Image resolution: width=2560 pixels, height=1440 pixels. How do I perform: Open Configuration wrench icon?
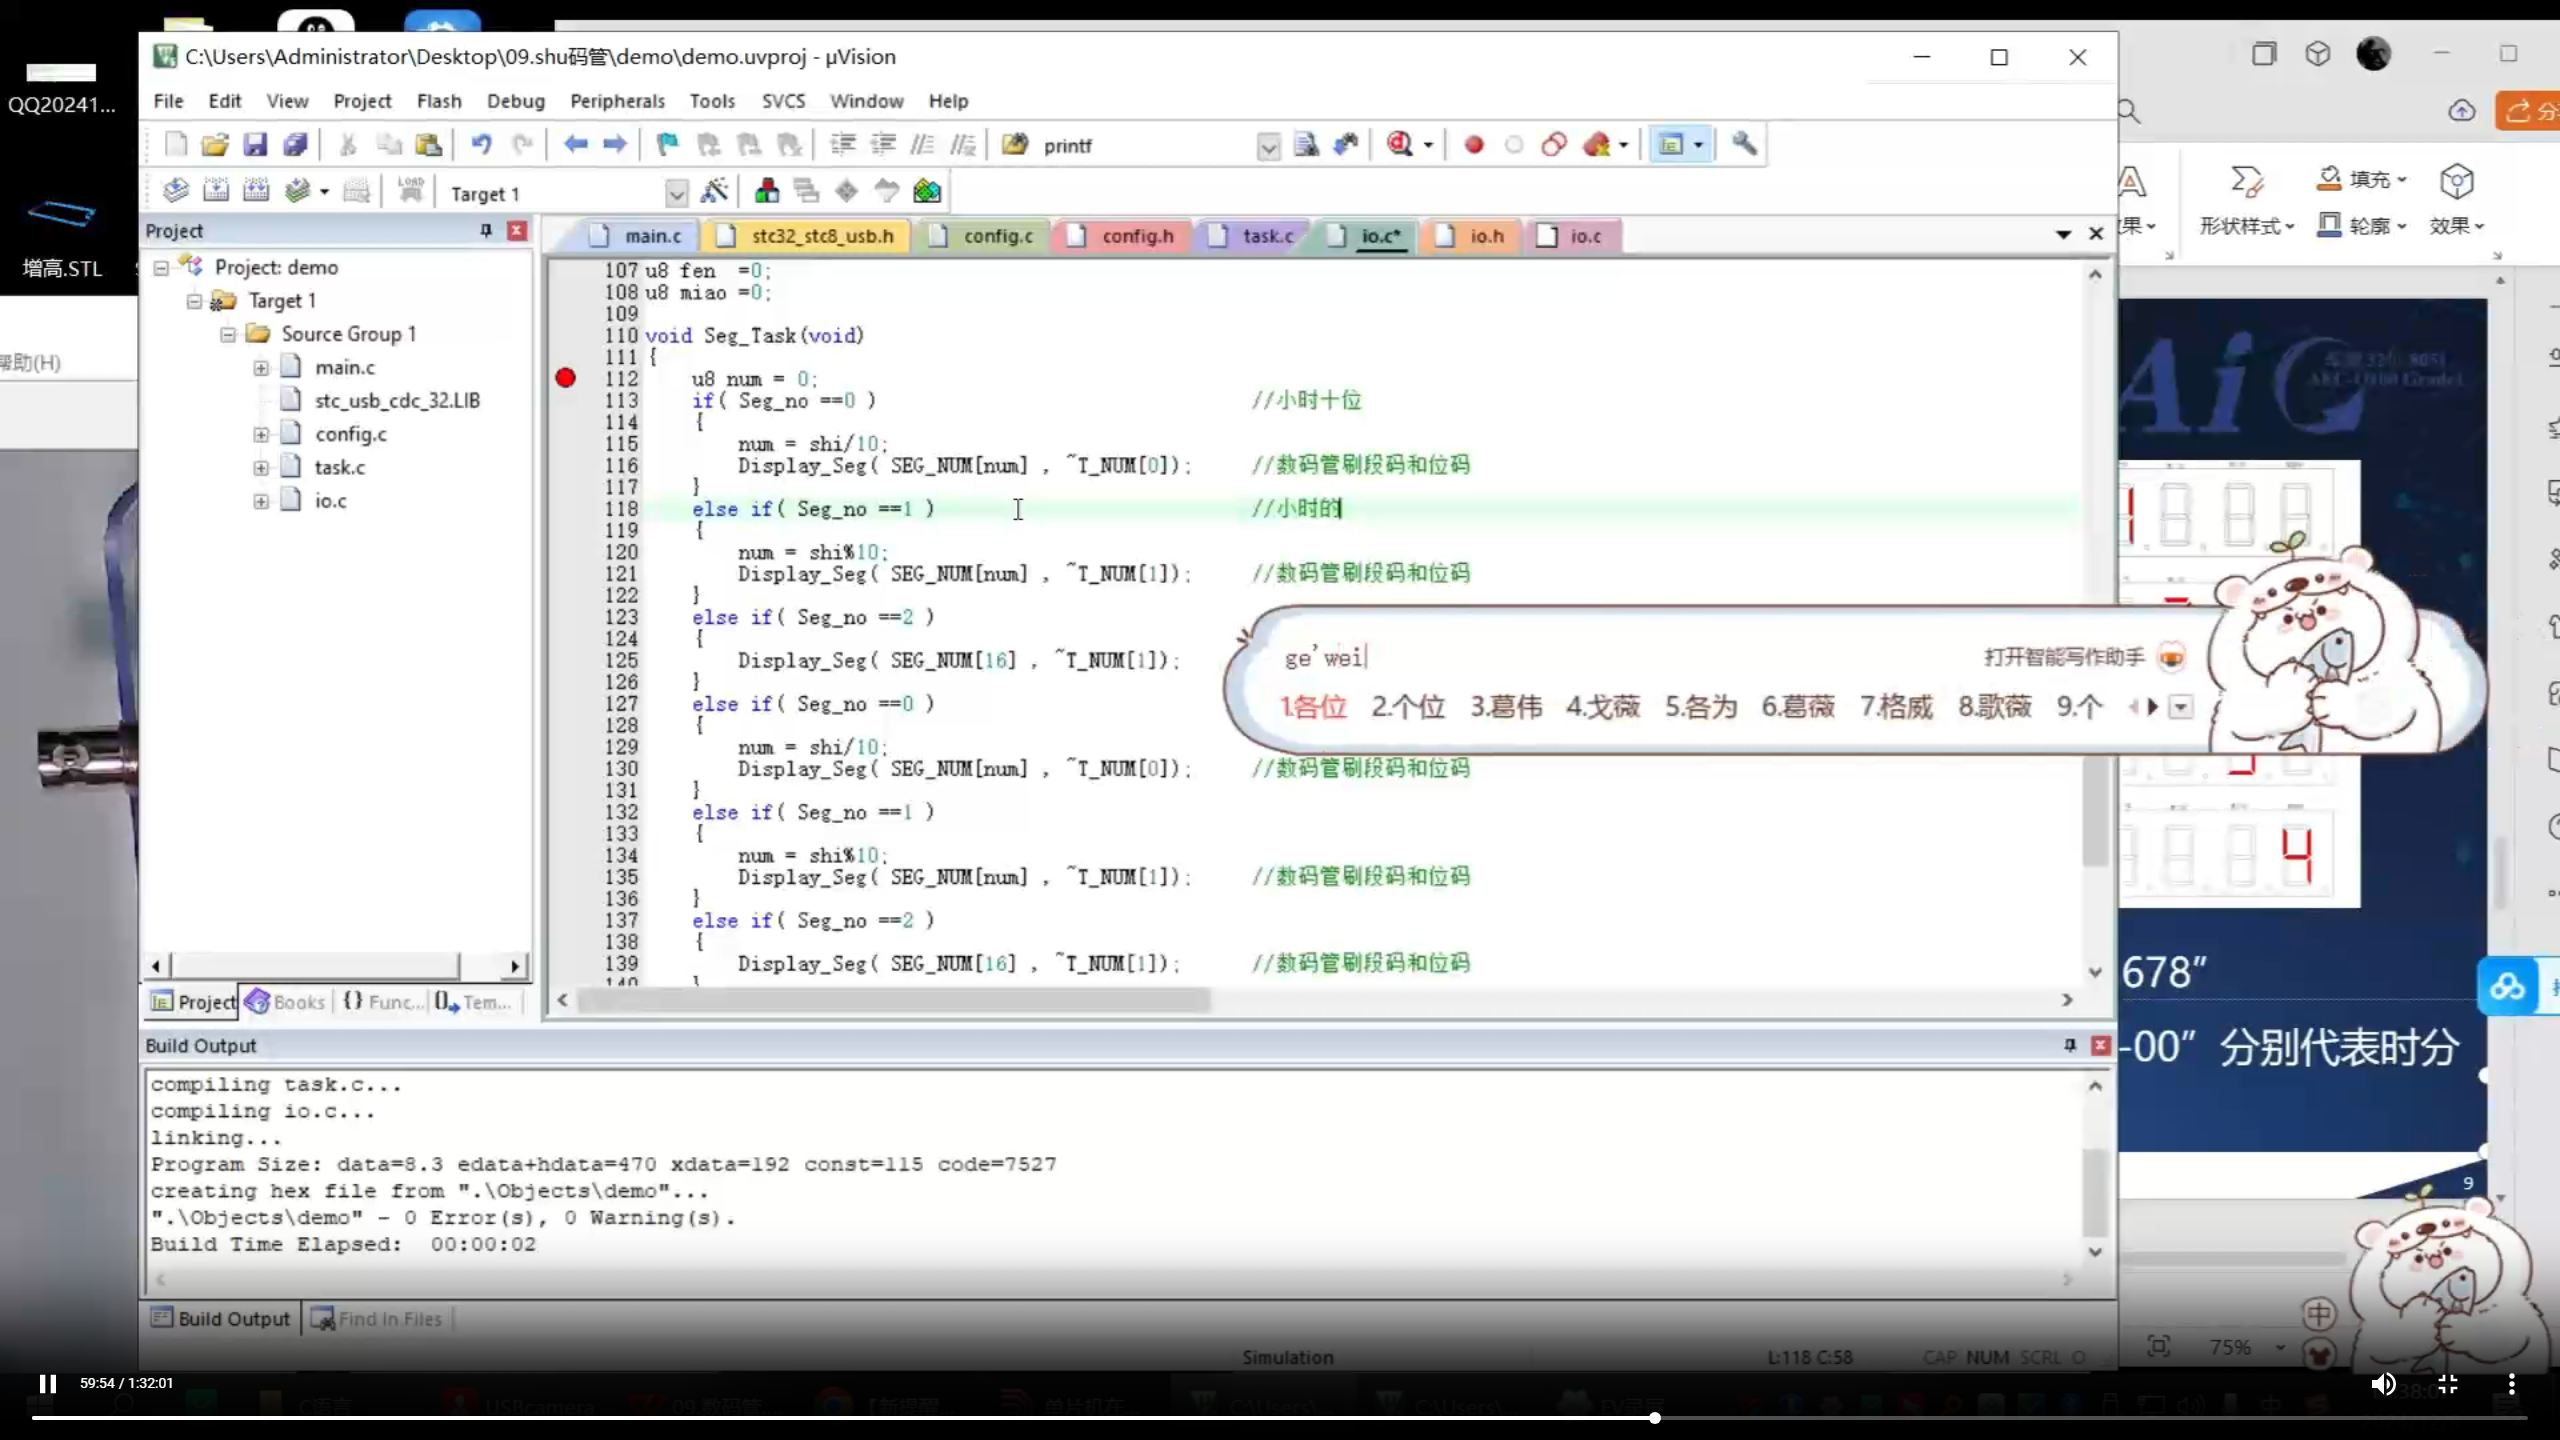coord(1744,145)
